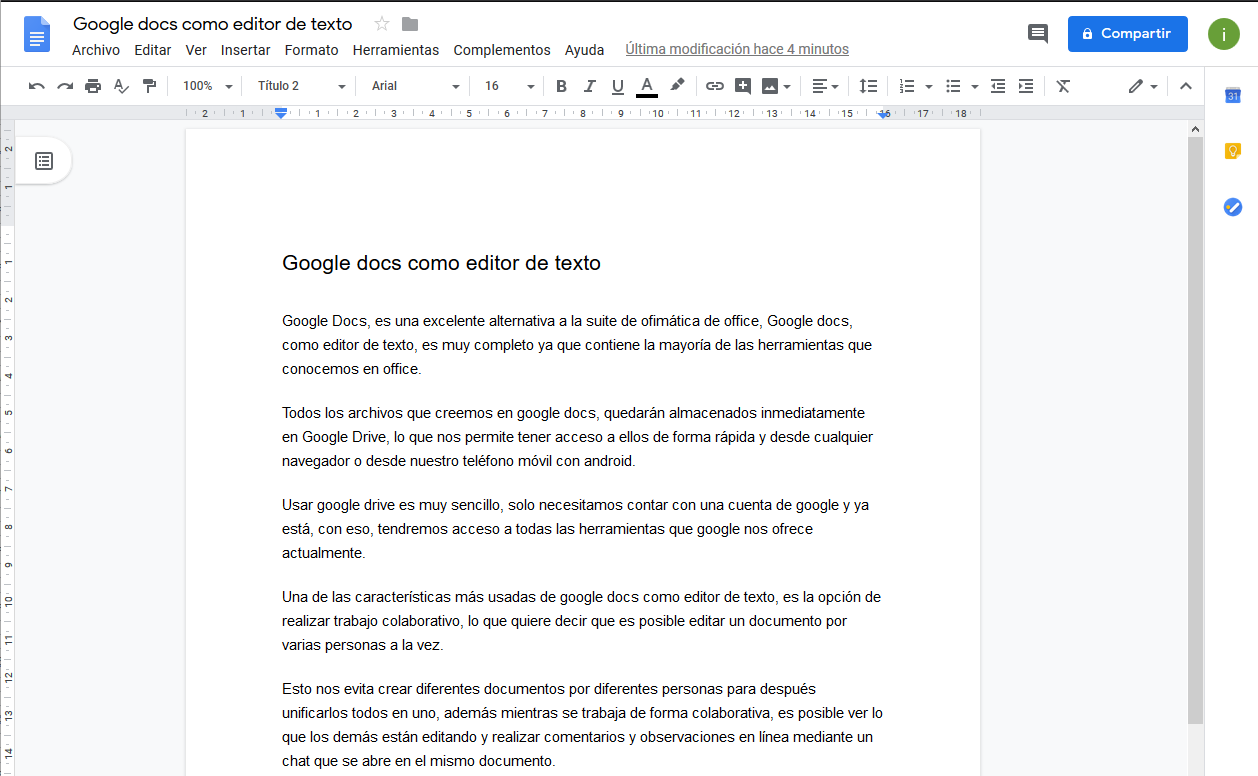Viewport: 1258px width, 776px height.
Task: Expand numbered list options arrow
Action: pos(928,86)
